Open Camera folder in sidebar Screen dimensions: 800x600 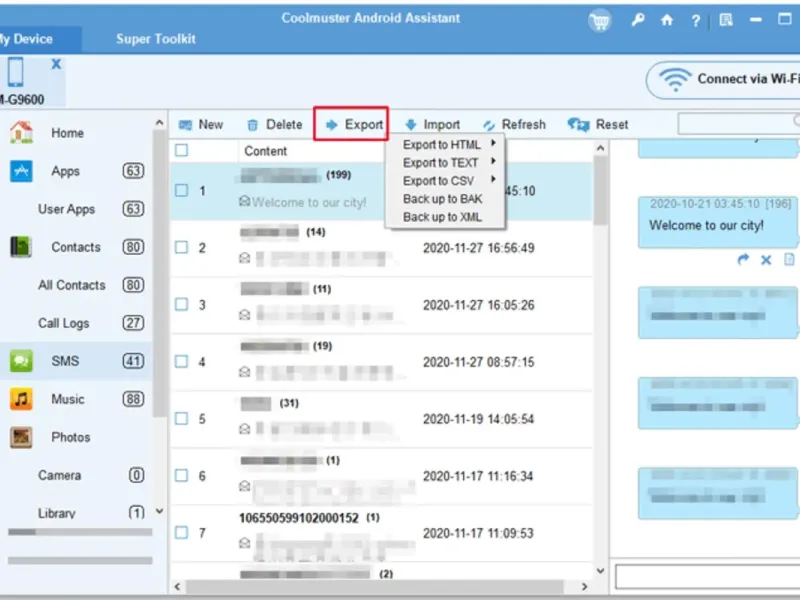click(59, 476)
